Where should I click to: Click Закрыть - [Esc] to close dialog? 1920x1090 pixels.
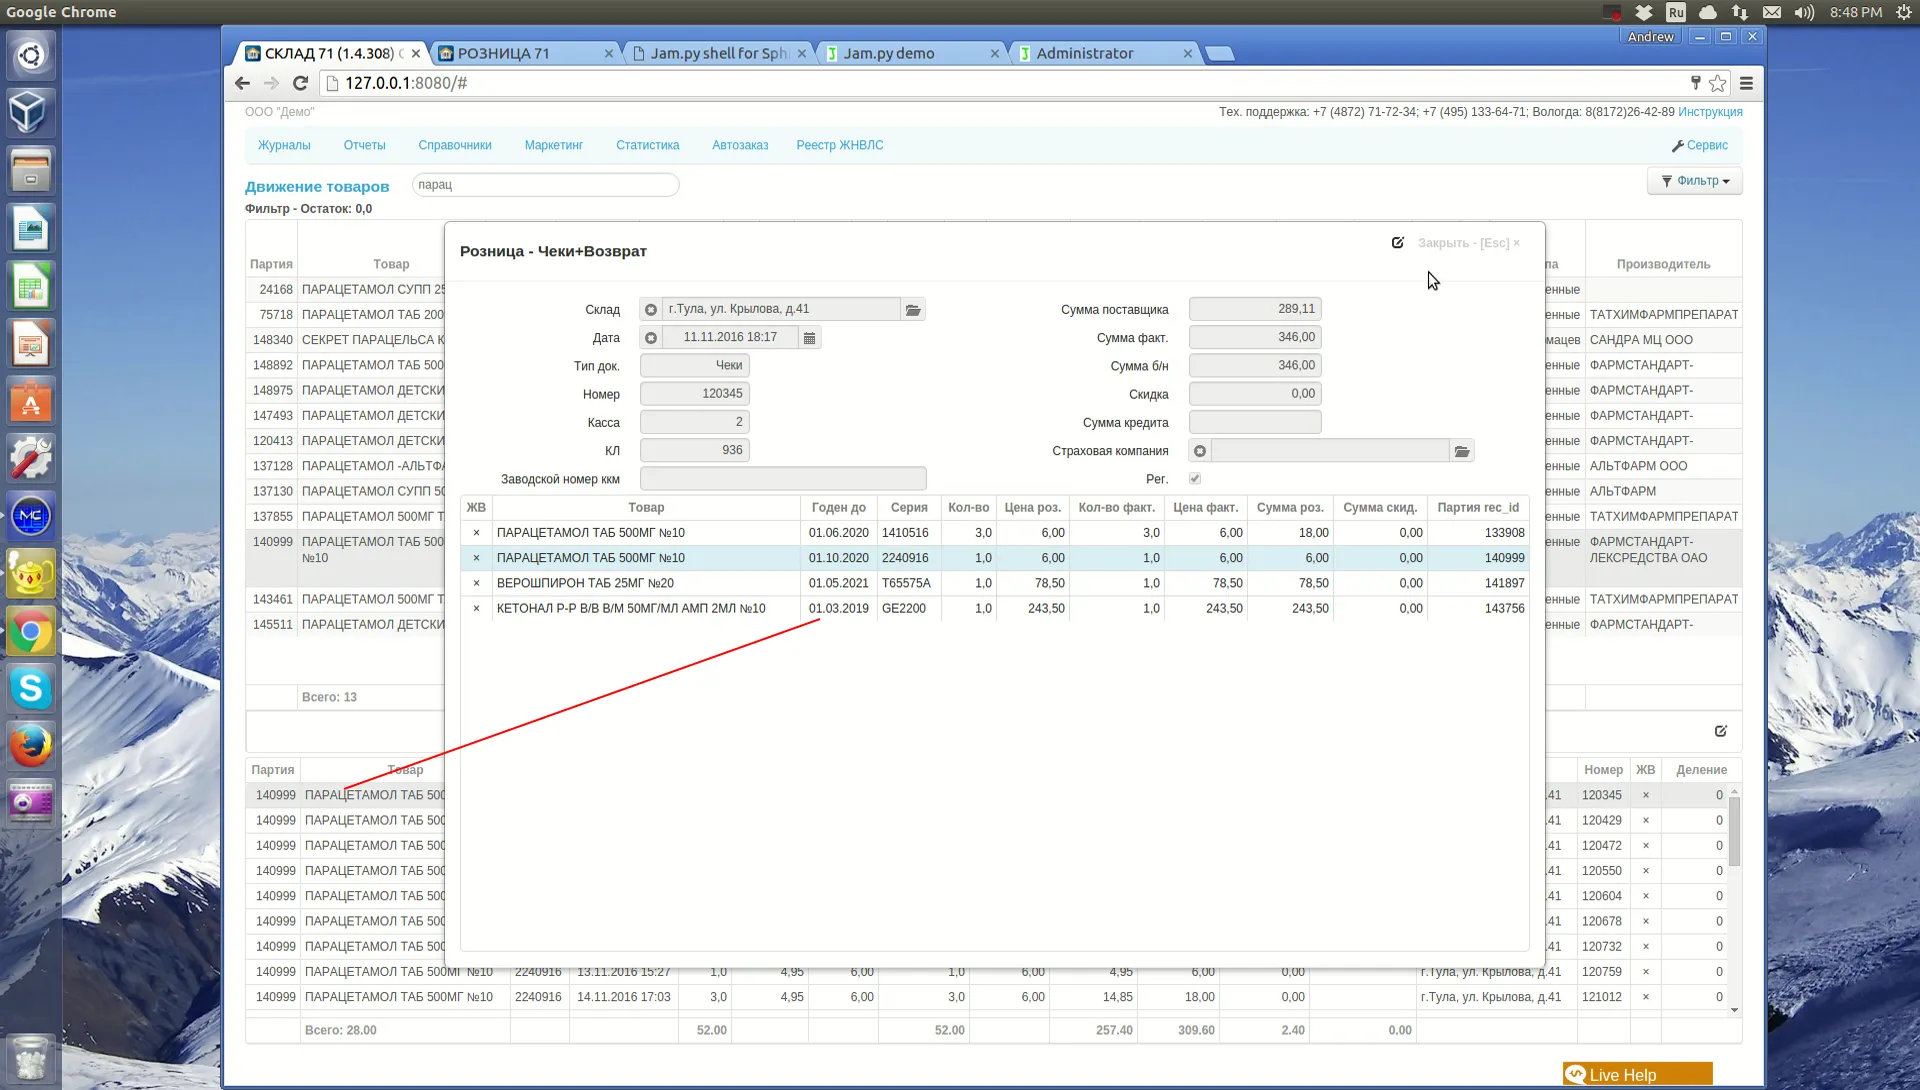(1468, 243)
